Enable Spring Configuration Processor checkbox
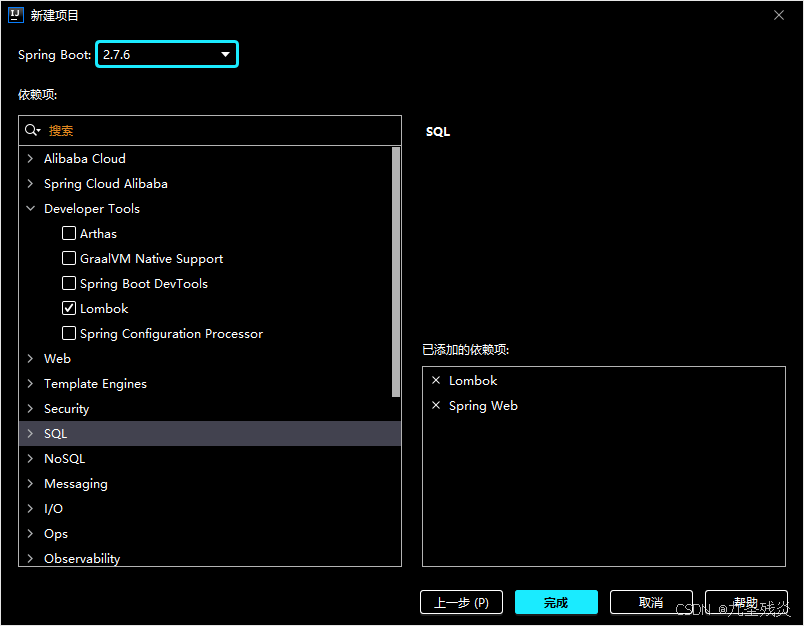804x626 pixels. pos(69,333)
